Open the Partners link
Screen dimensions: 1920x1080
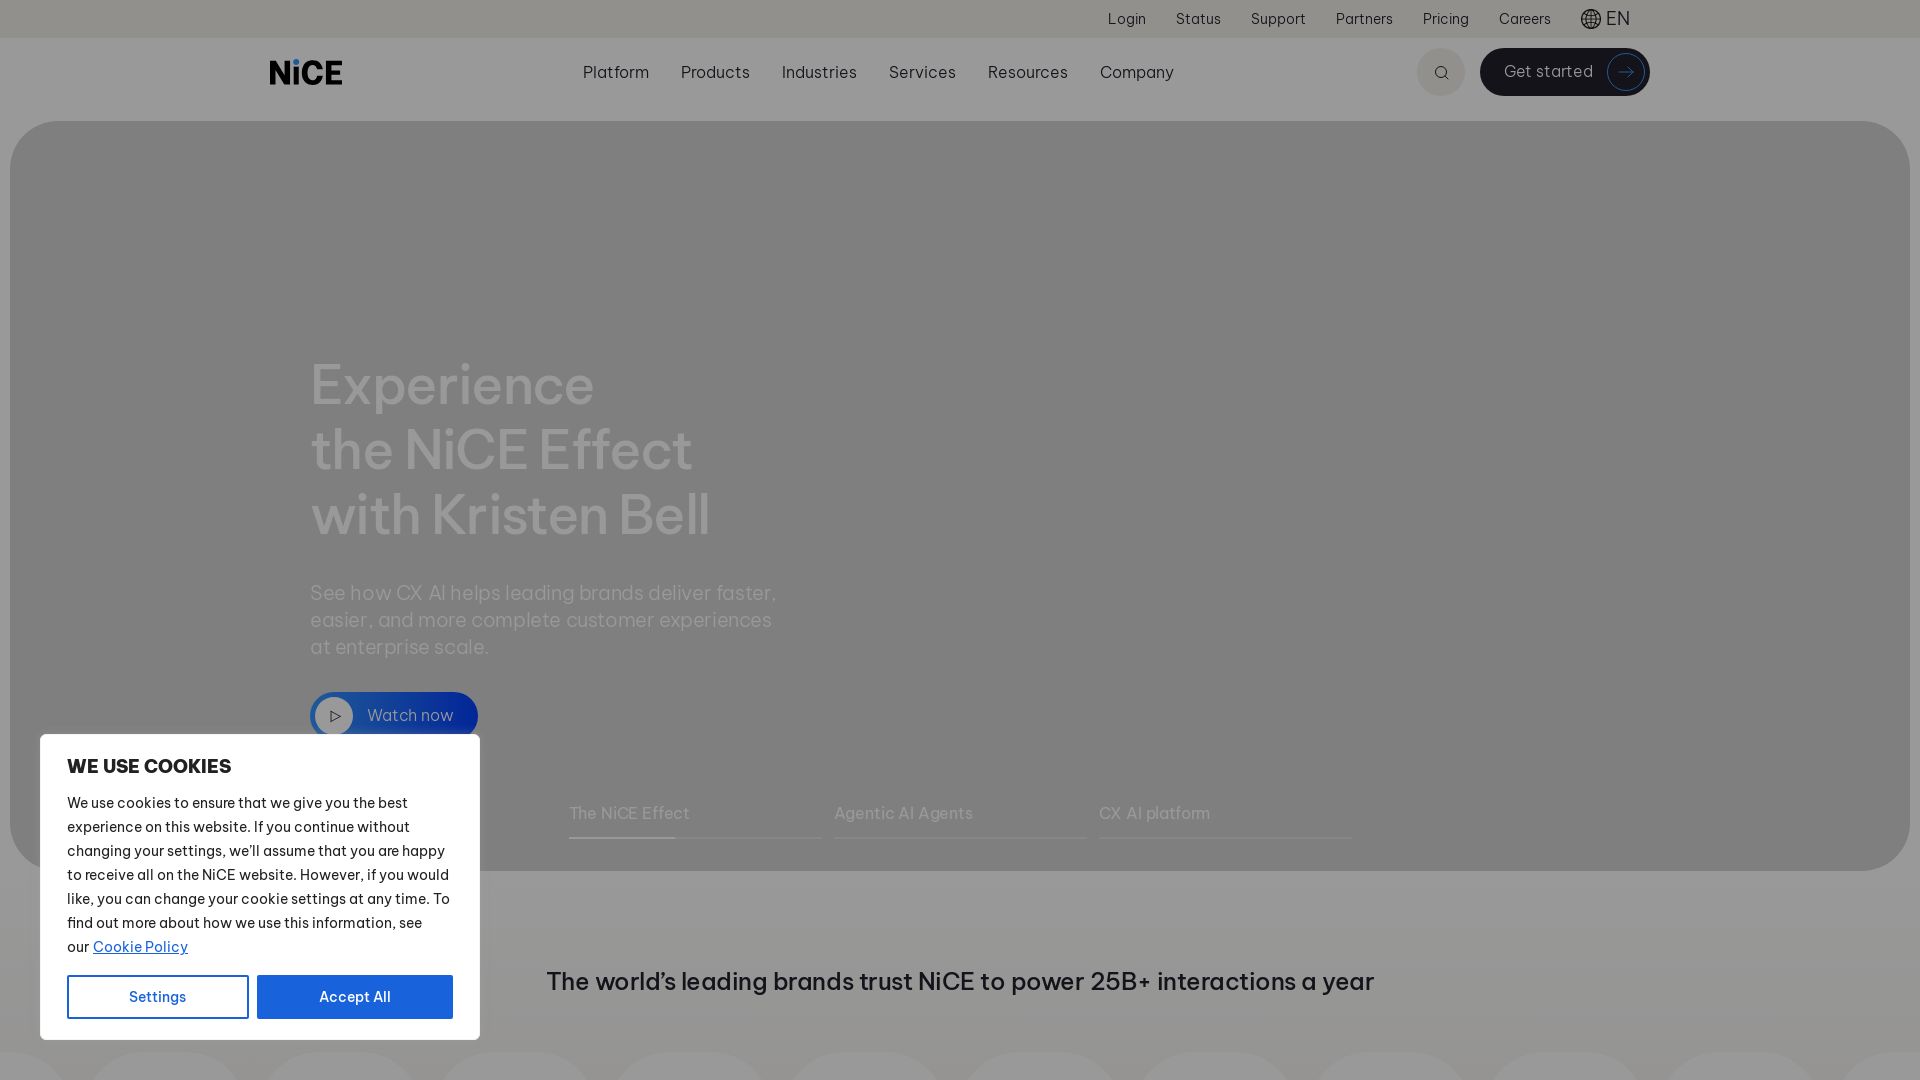click(x=1364, y=19)
